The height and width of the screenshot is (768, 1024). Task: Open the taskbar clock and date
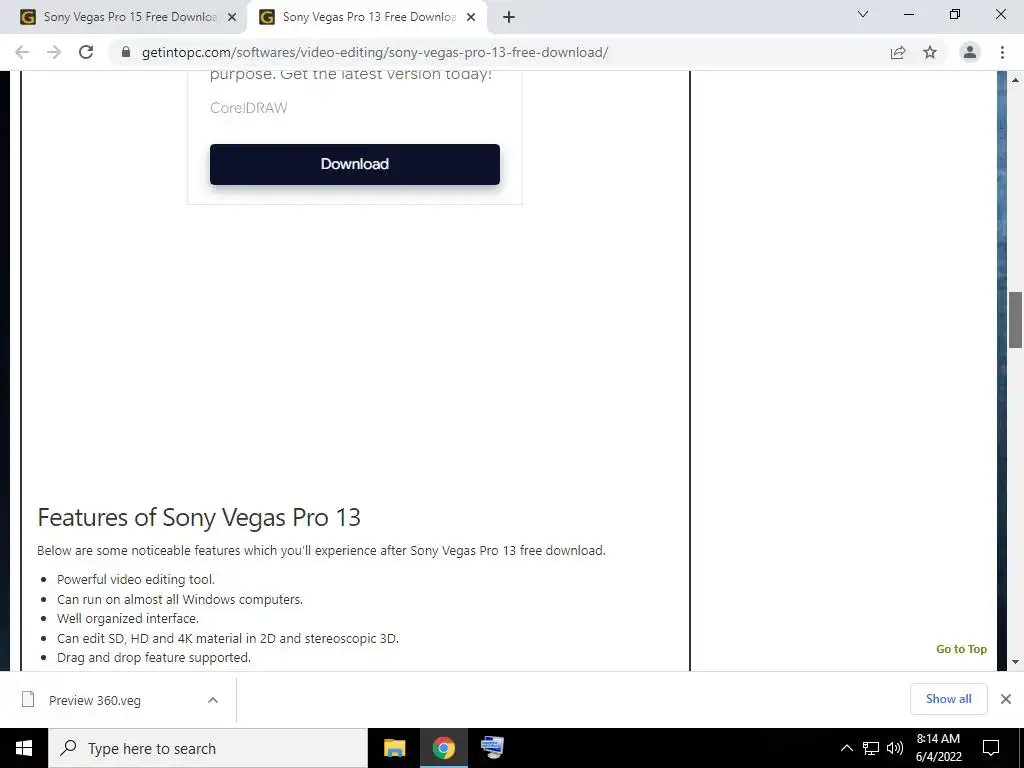pyautogui.click(x=938, y=748)
